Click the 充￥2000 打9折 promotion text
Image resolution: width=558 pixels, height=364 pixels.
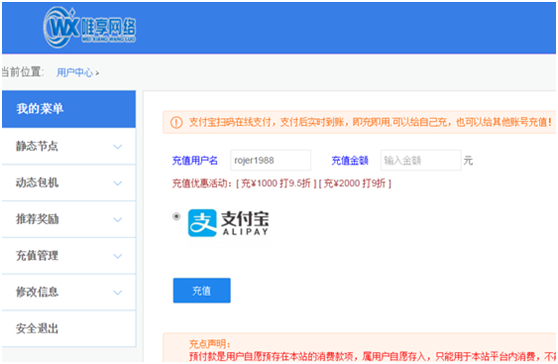coord(355,184)
